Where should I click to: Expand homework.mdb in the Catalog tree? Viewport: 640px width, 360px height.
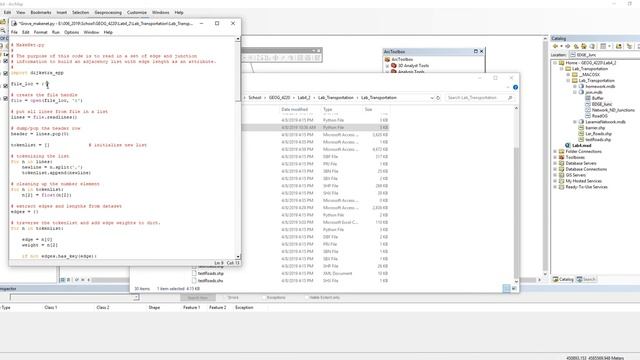575,87
